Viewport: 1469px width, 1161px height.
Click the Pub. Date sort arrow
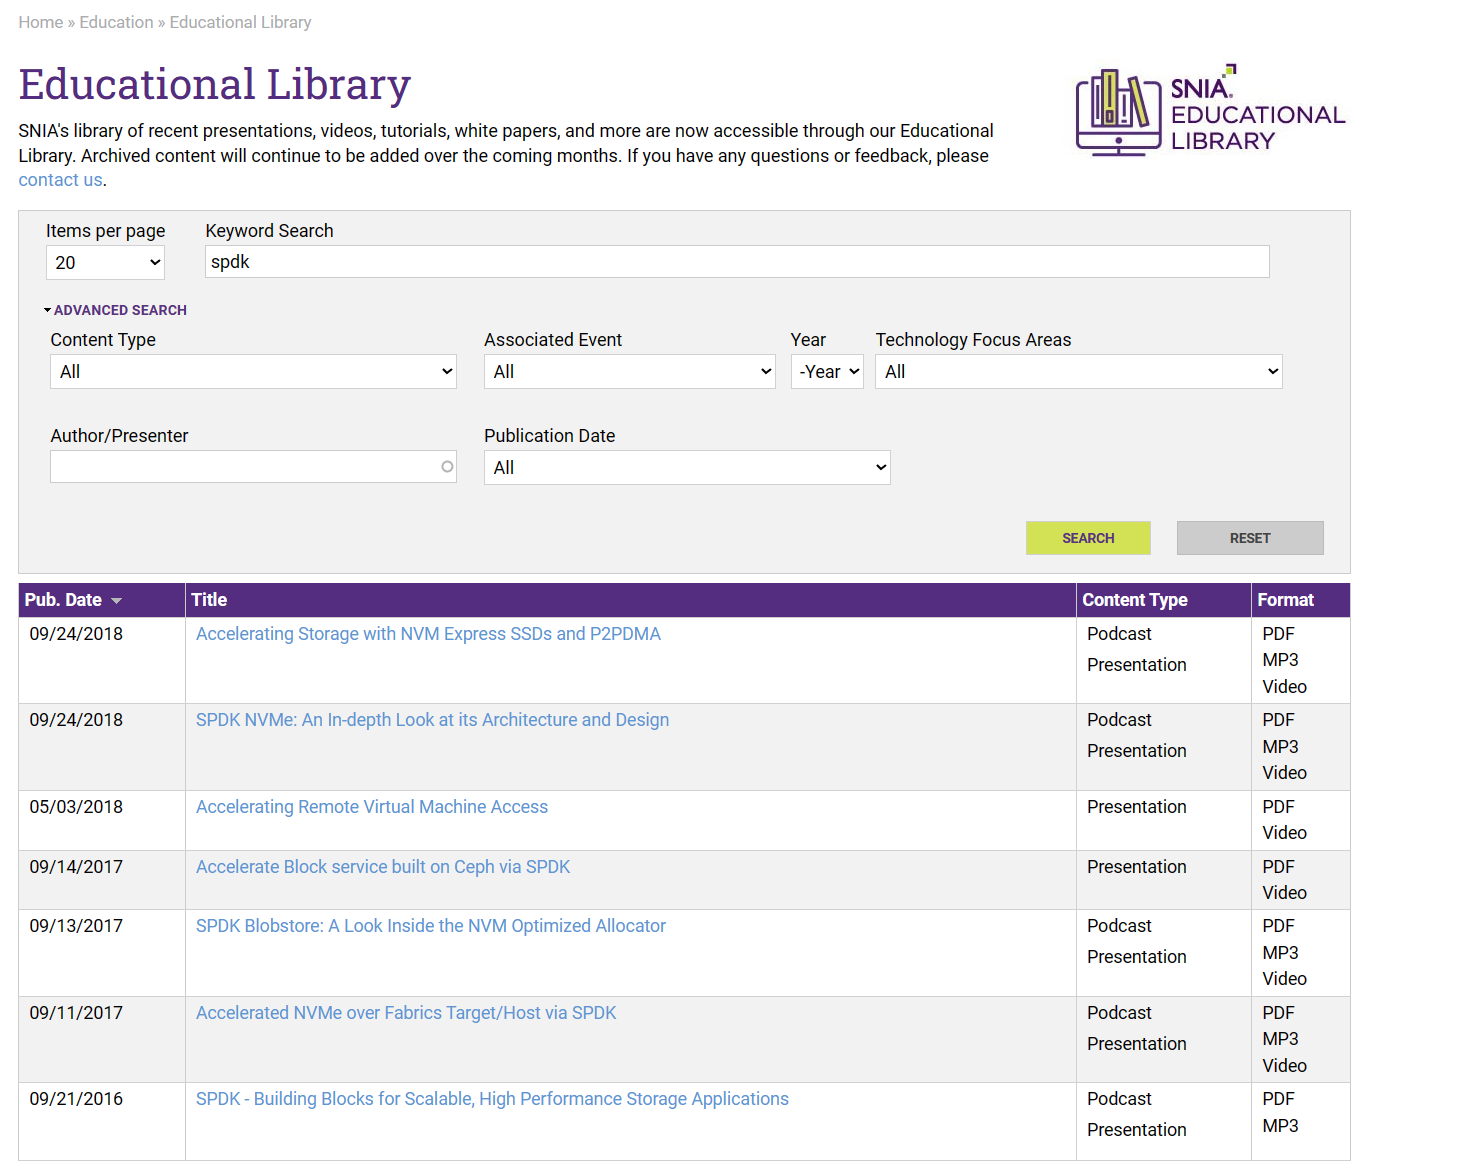click(x=117, y=601)
